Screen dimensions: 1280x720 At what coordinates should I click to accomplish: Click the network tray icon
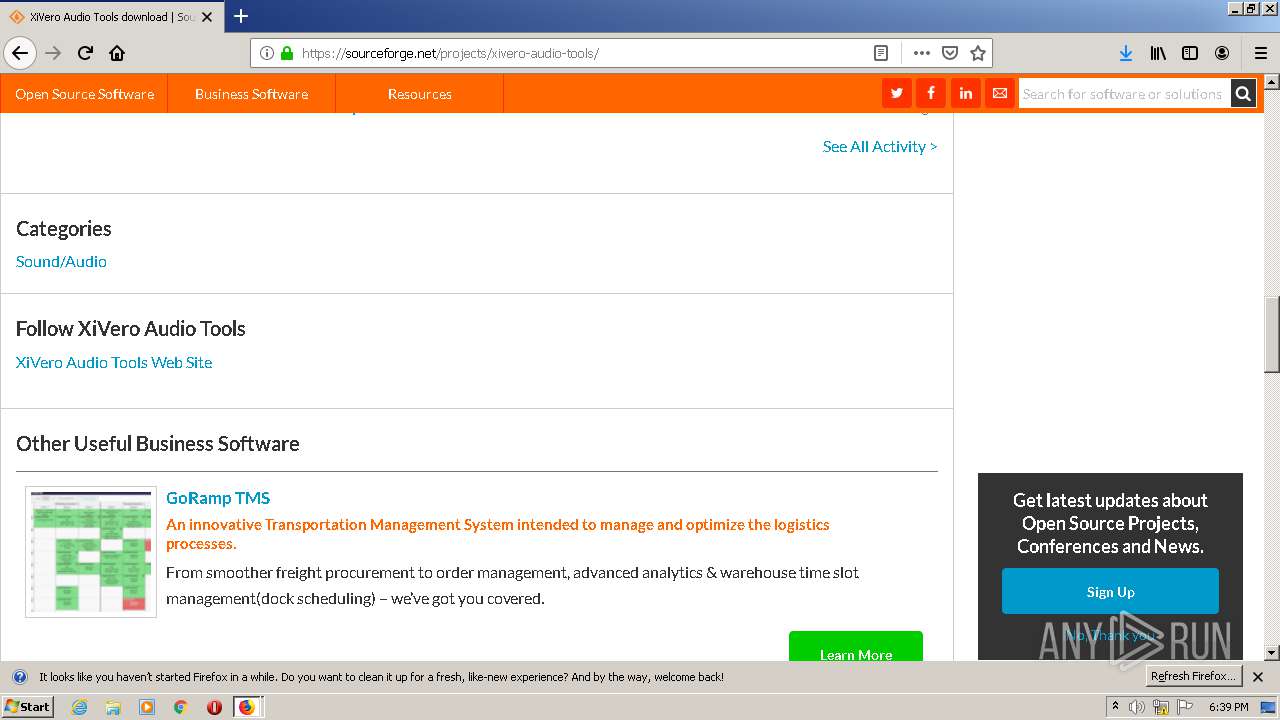point(1161,707)
